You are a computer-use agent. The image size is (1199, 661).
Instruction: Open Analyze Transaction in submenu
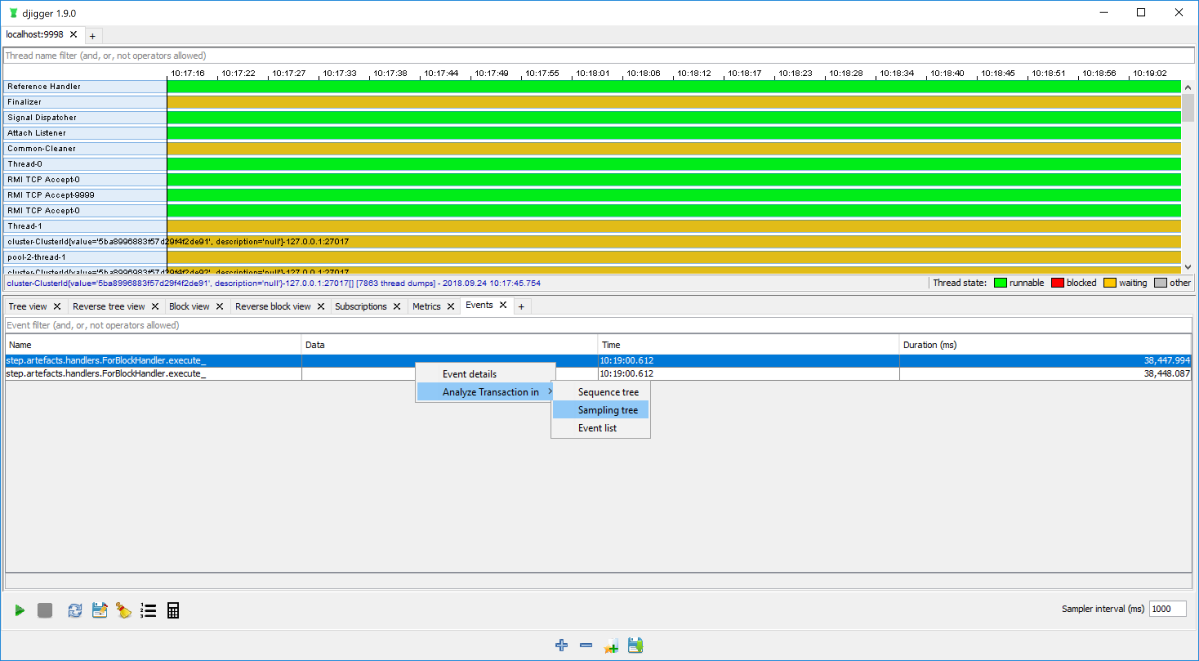click(485, 392)
